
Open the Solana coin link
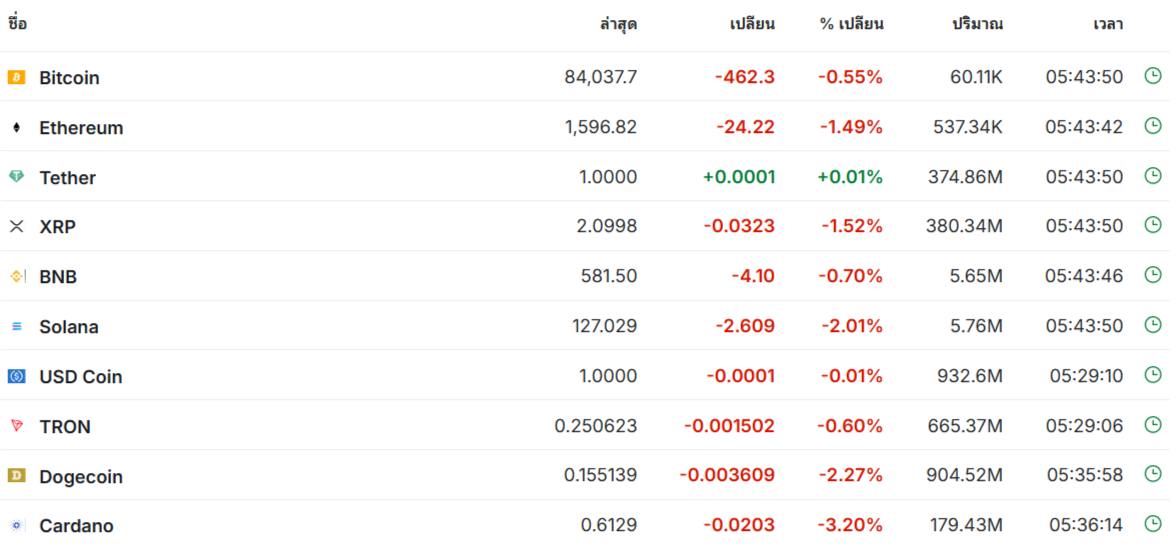point(69,327)
